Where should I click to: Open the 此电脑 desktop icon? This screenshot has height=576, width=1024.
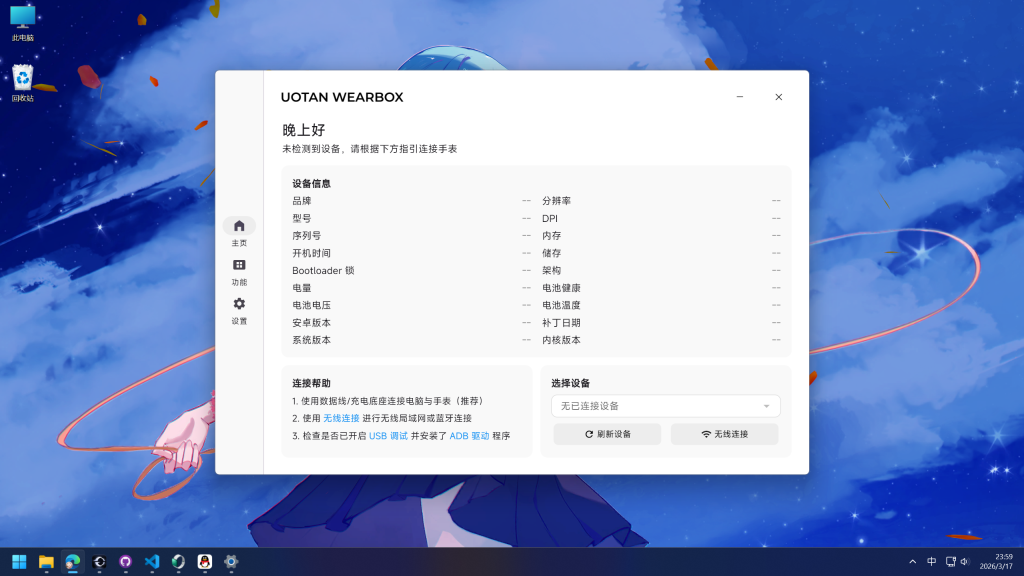point(22,22)
